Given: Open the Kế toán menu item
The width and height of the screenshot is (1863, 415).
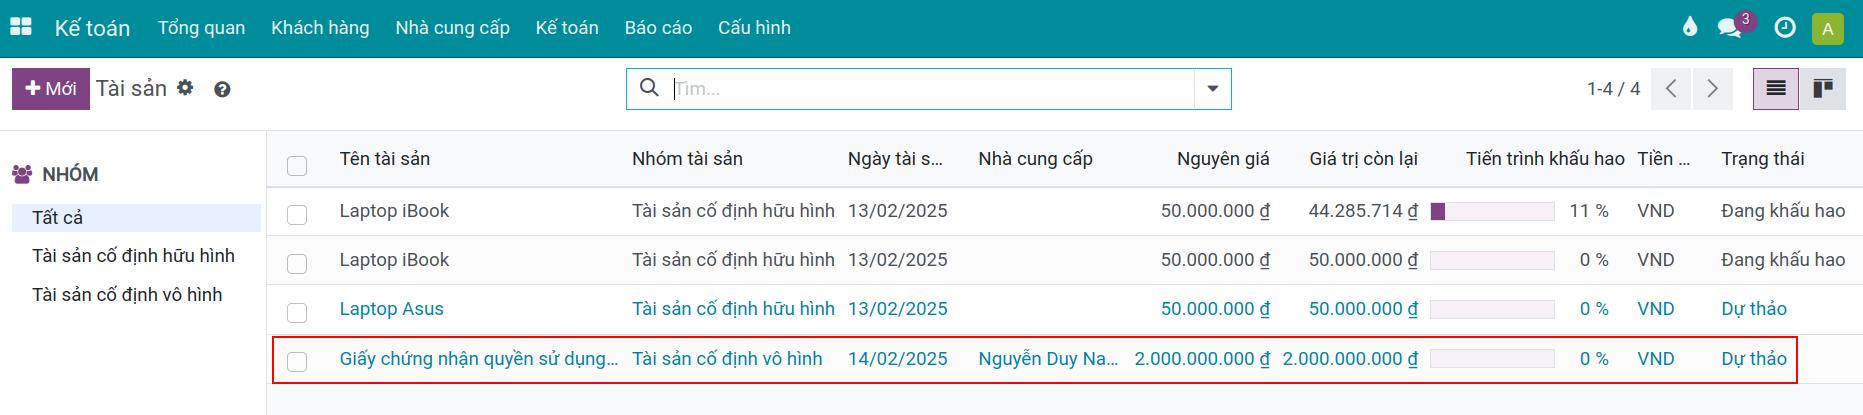Looking at the screenshot, I should tap(567, 28).
